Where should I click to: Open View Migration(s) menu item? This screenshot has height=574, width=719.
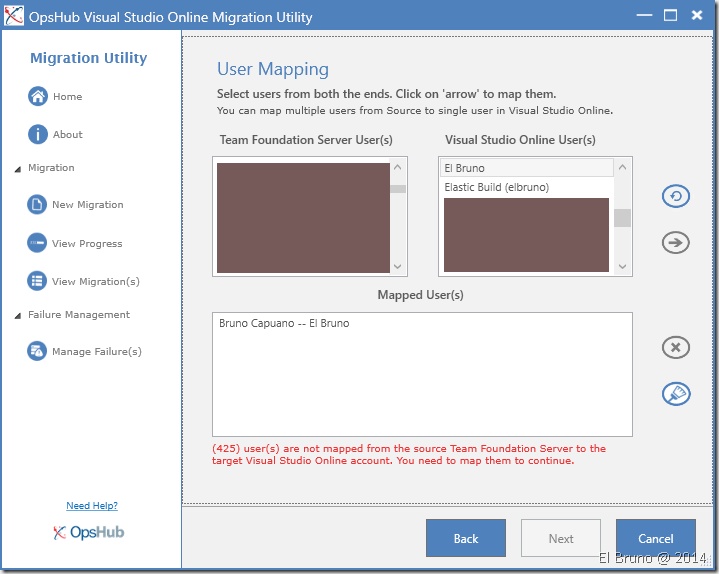coord(95,281)
